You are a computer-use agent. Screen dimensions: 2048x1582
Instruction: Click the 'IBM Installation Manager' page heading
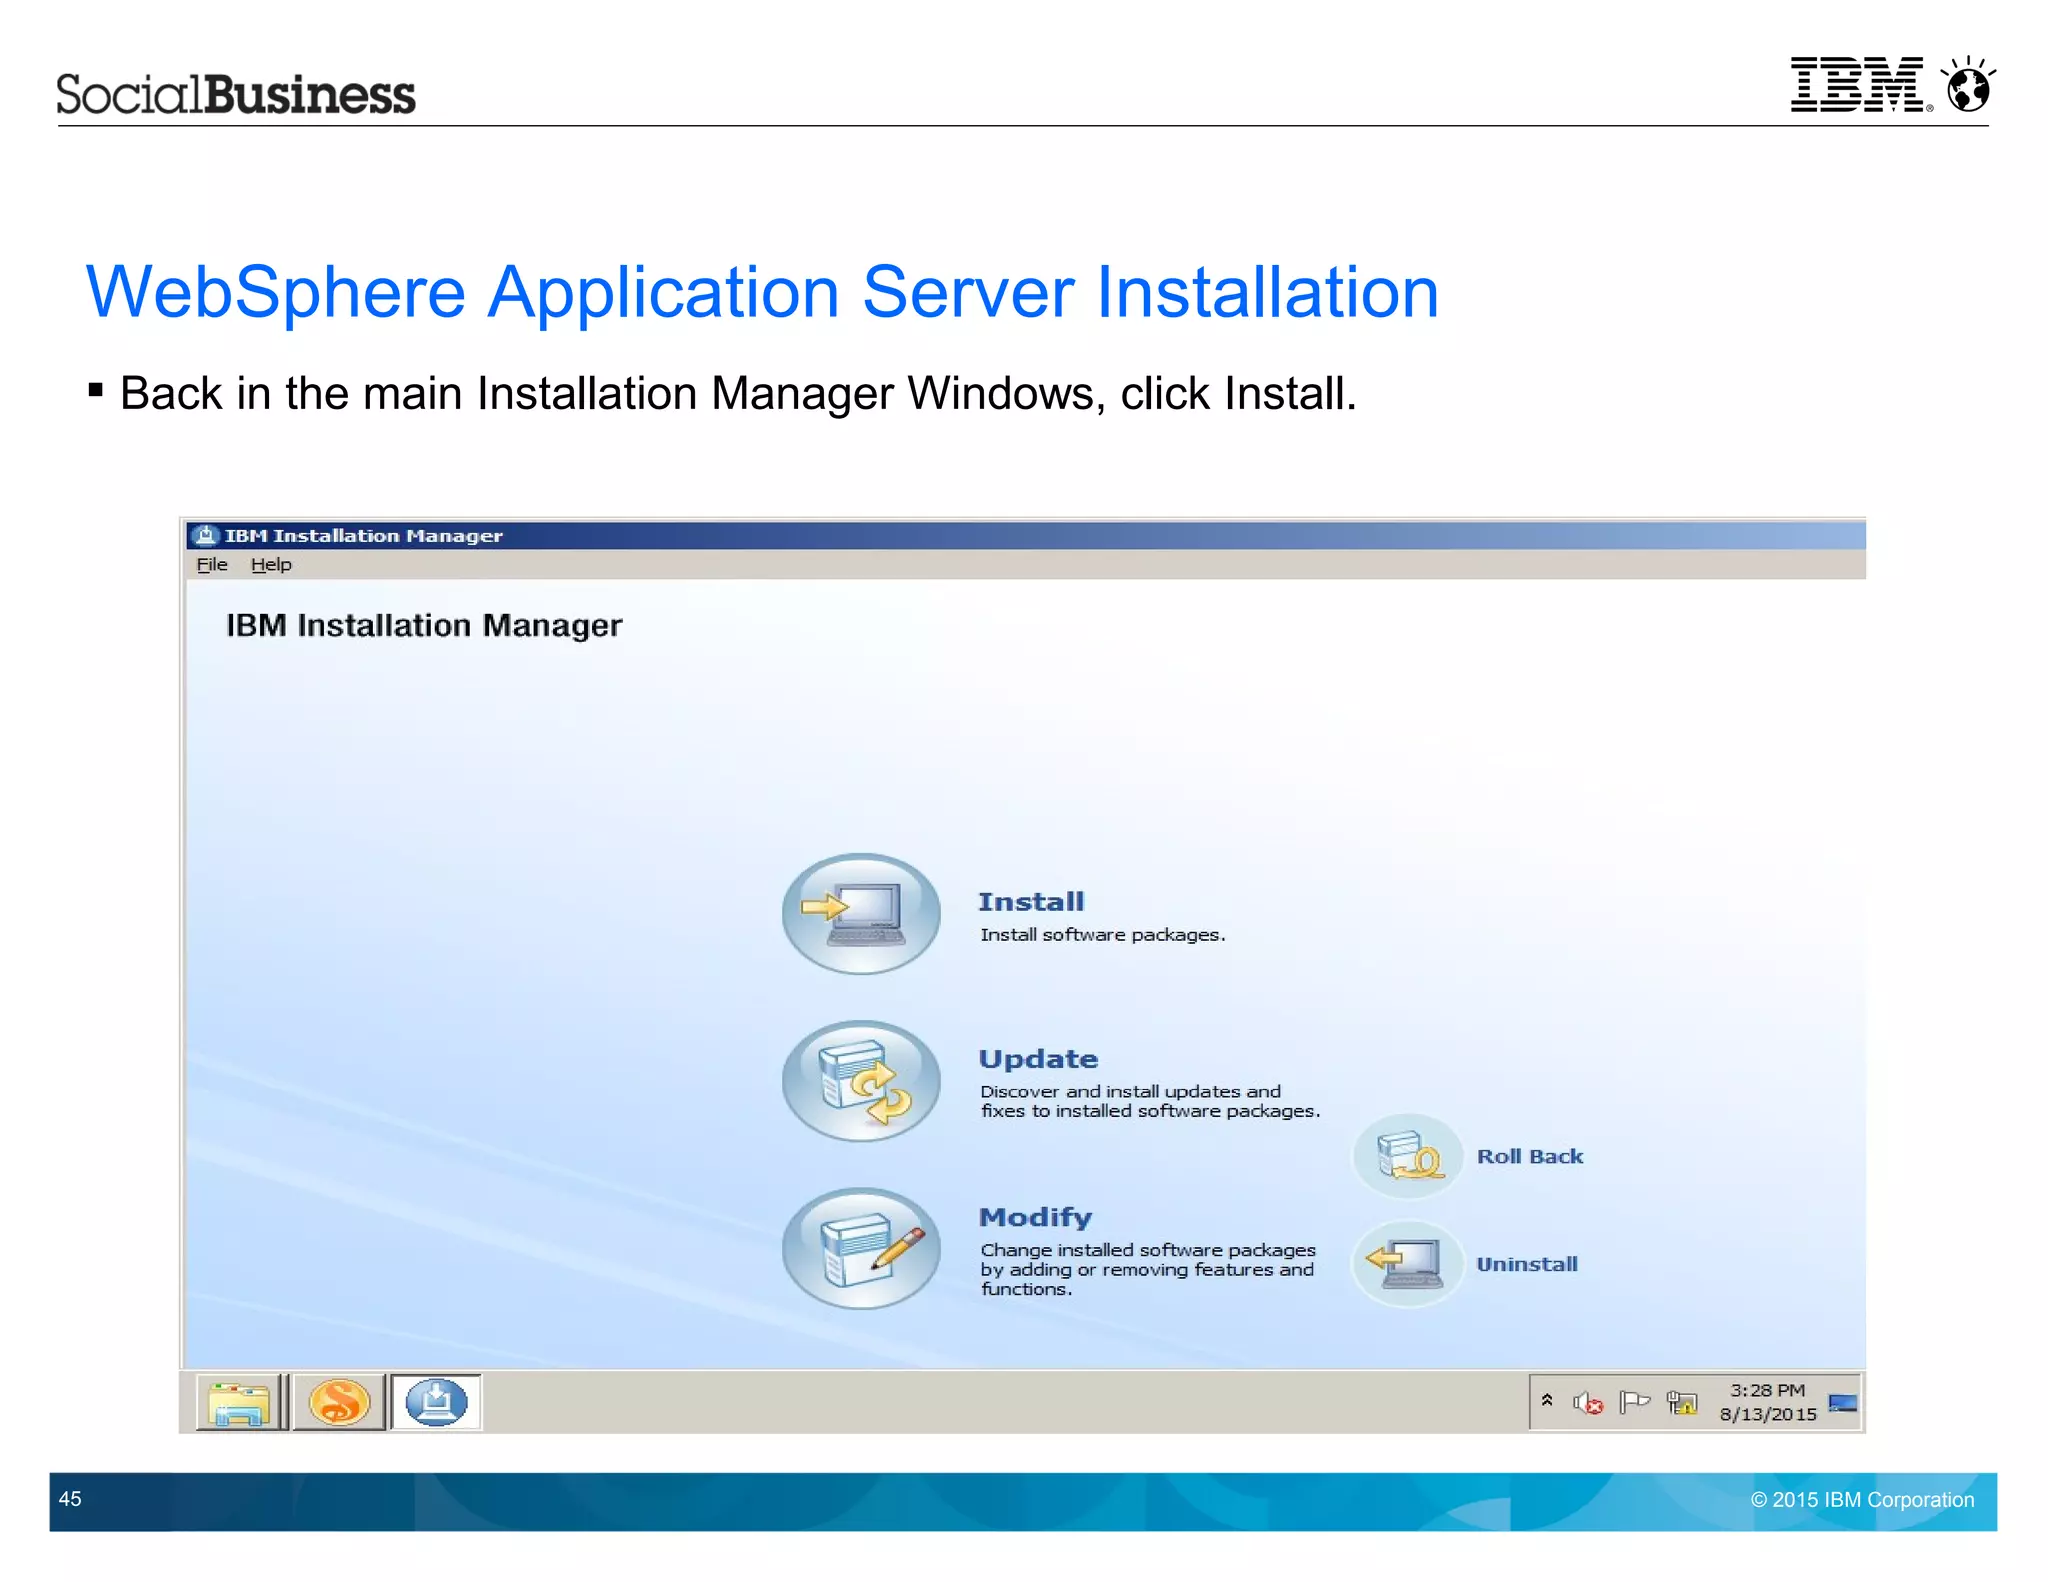point(424,626)
